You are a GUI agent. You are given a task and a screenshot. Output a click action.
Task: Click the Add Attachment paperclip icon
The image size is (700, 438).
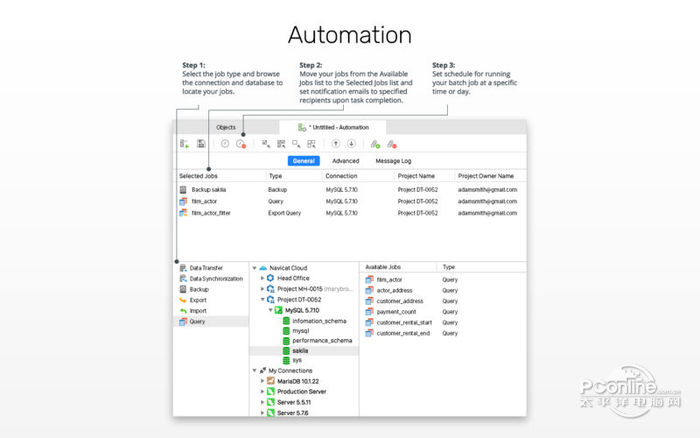click(x=375, y=144)
